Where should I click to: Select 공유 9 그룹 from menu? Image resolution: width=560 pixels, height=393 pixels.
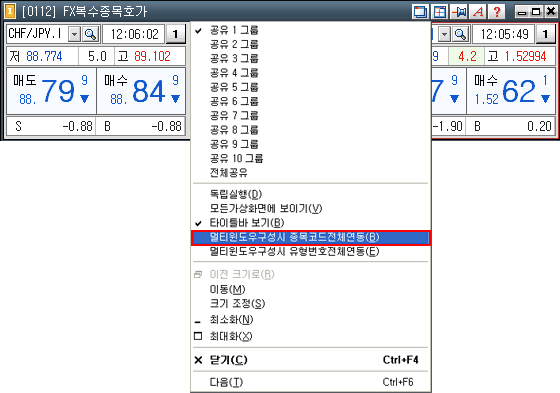click(310, 144)
